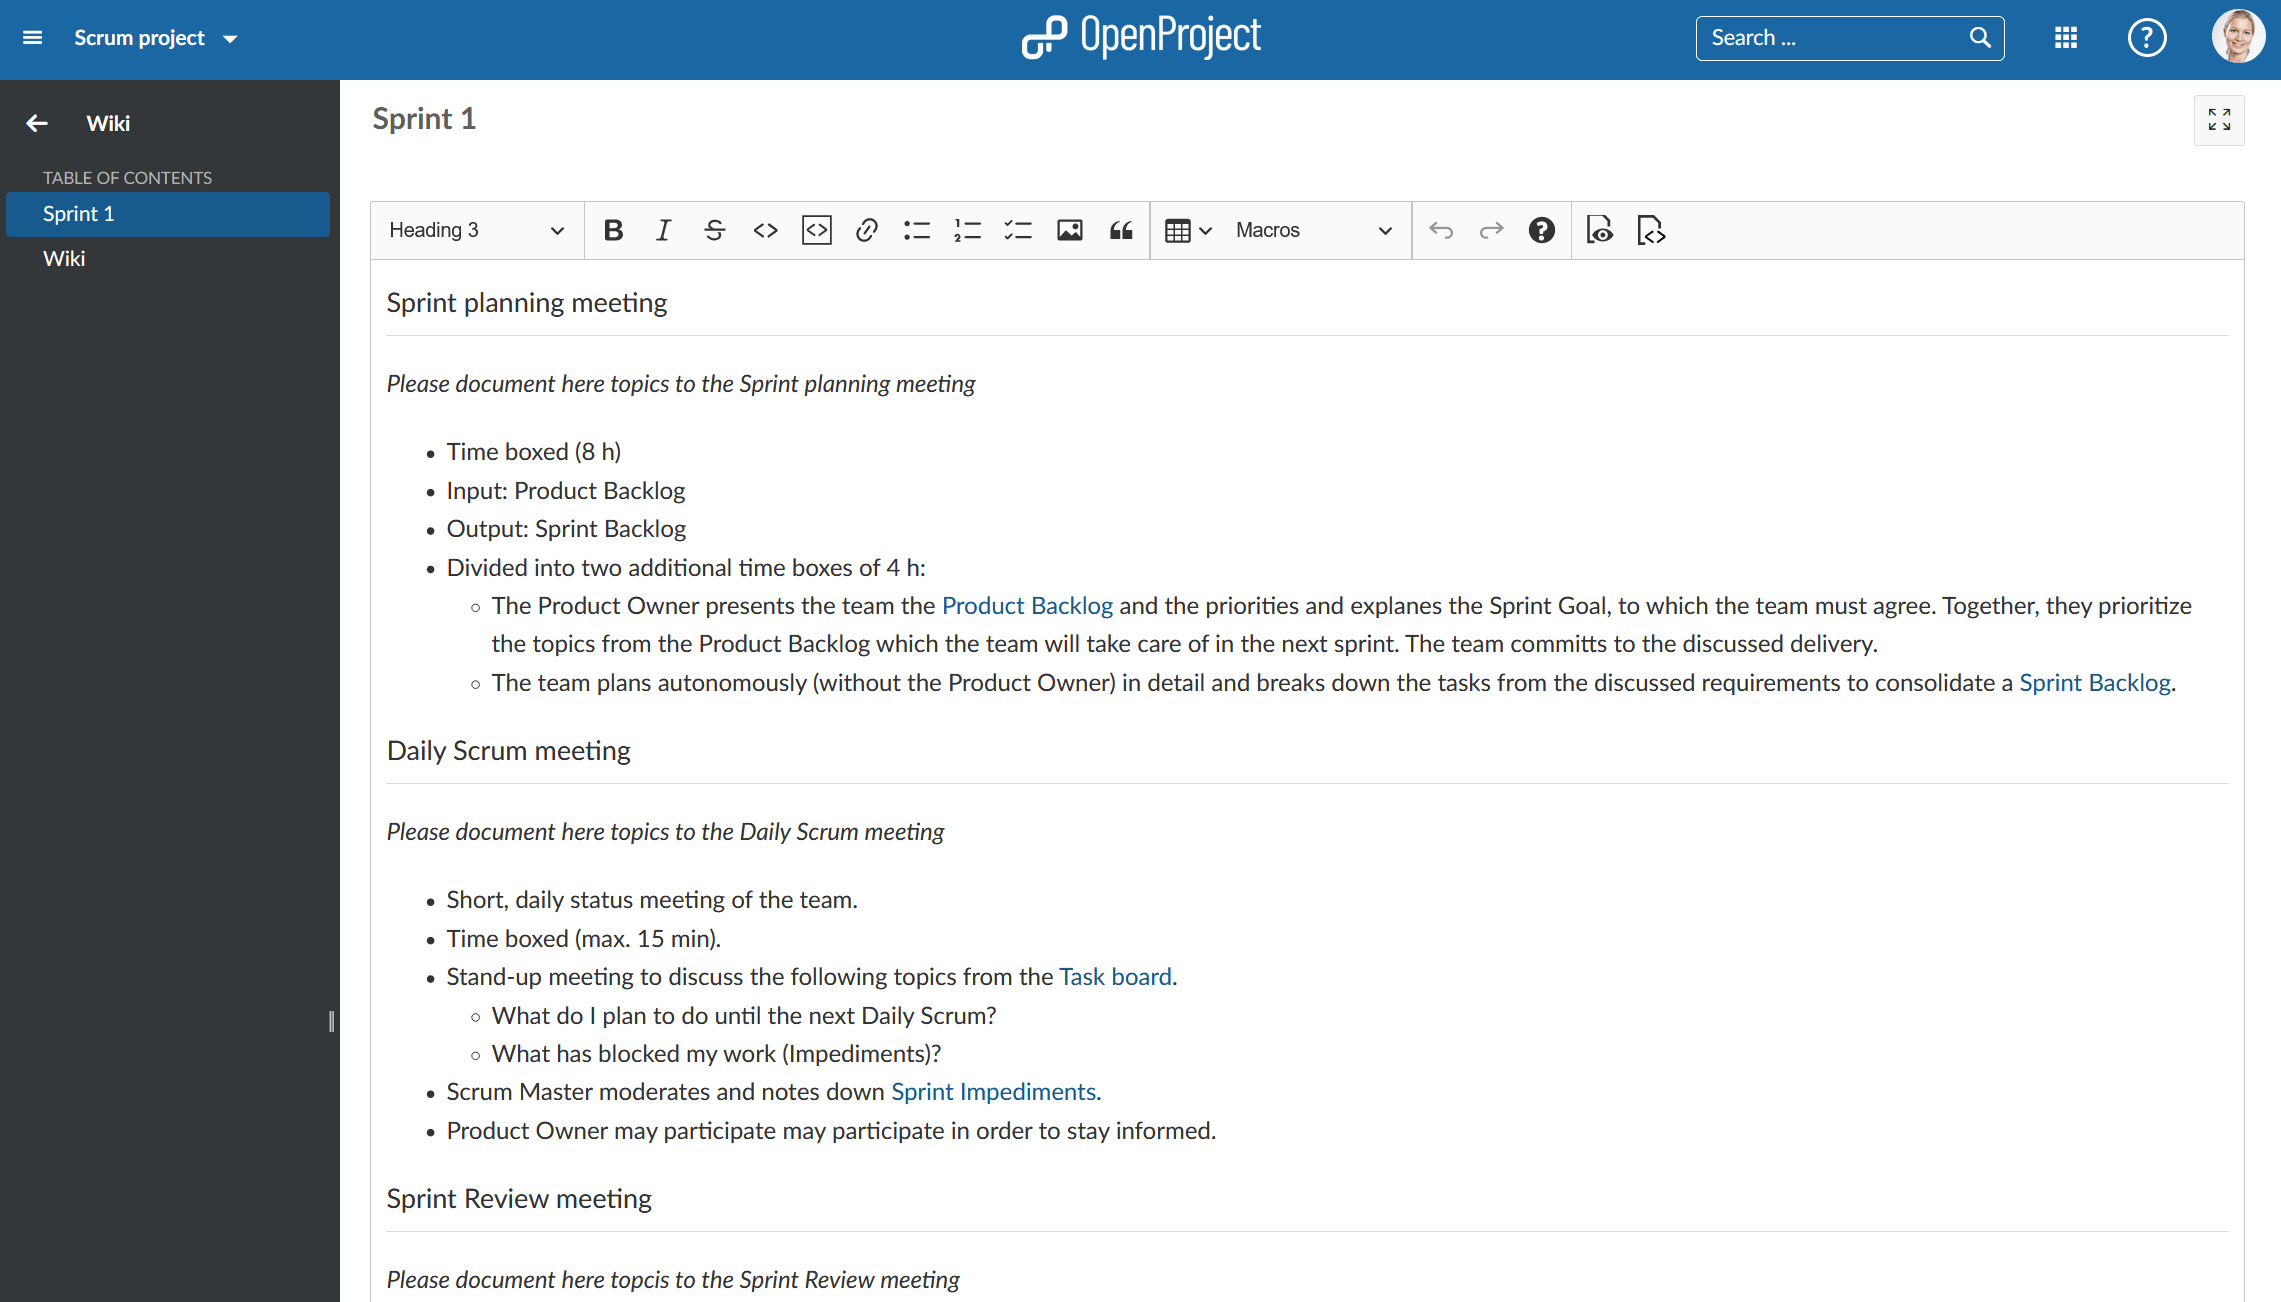Click the redo icon
This screenshot has height=1302, width=2281.
pos(1490,230)
